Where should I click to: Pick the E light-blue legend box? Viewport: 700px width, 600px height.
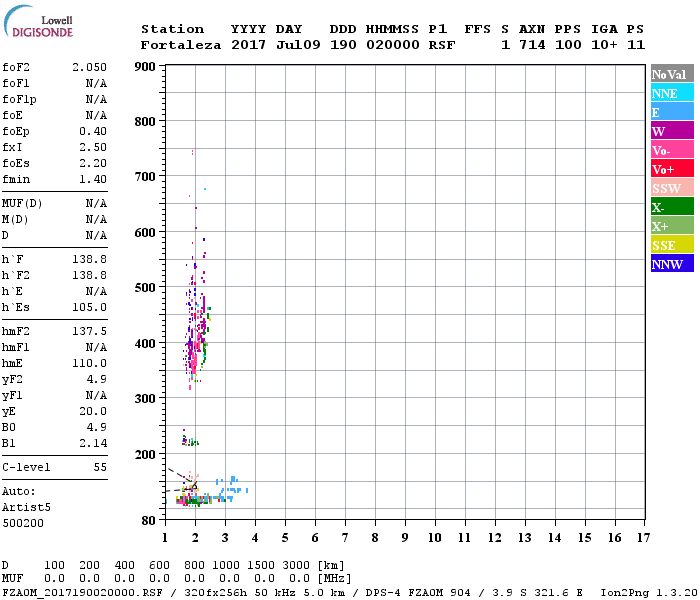[672, 112]
